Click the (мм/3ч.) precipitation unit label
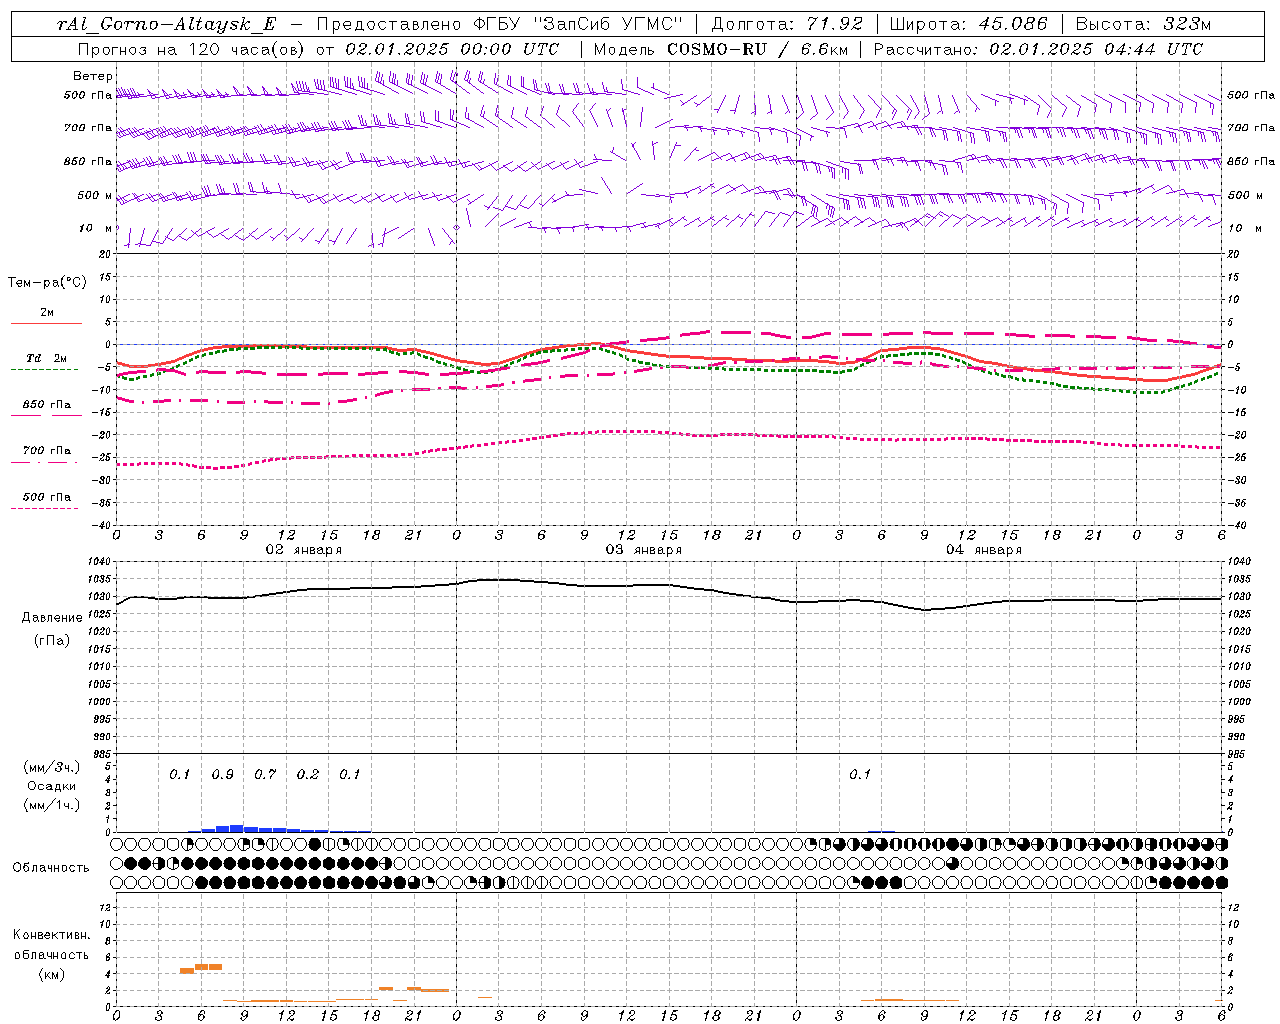Image resolution: width=1280 pixels, height=1024 pixels. tap(52, 767)
